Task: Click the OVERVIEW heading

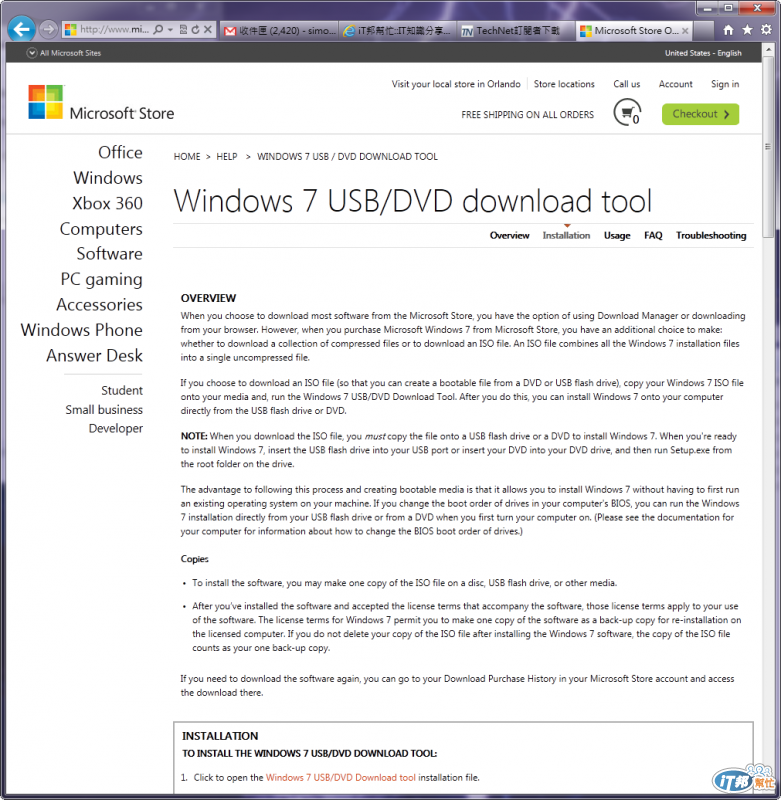Action: click(208, 298)
